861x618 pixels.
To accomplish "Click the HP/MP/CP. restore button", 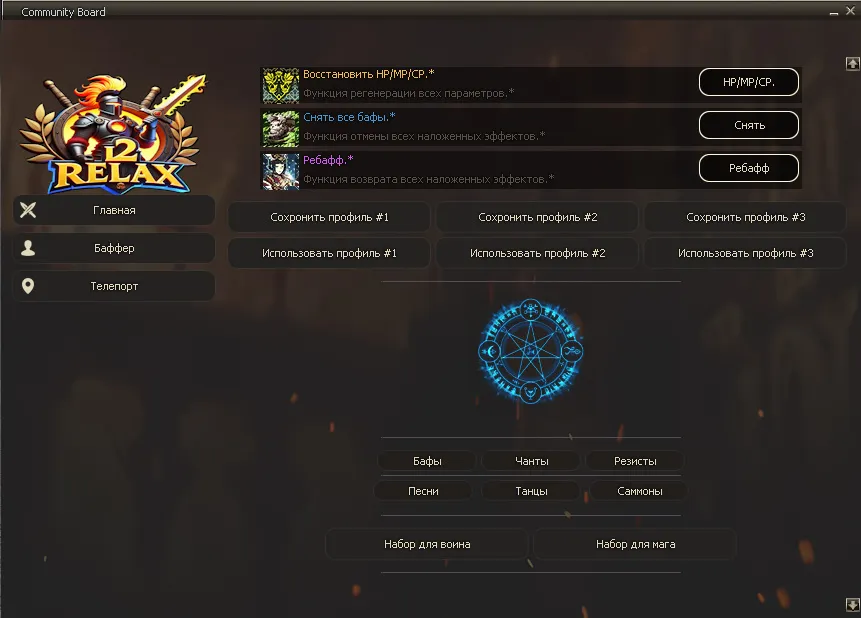I will pyautogui.click(x=748, y=82).
